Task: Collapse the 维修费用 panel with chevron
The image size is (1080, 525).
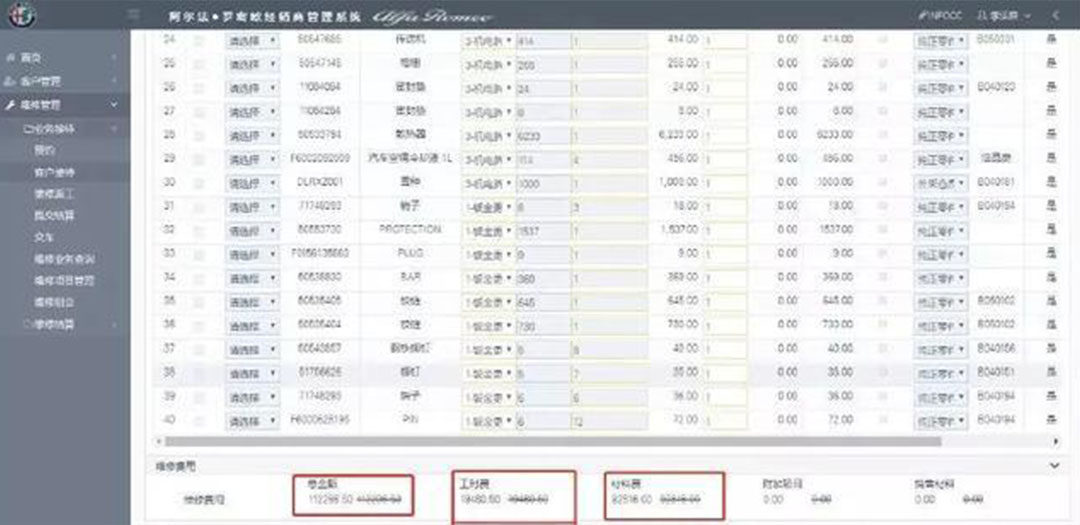Action: [1052, 465]
